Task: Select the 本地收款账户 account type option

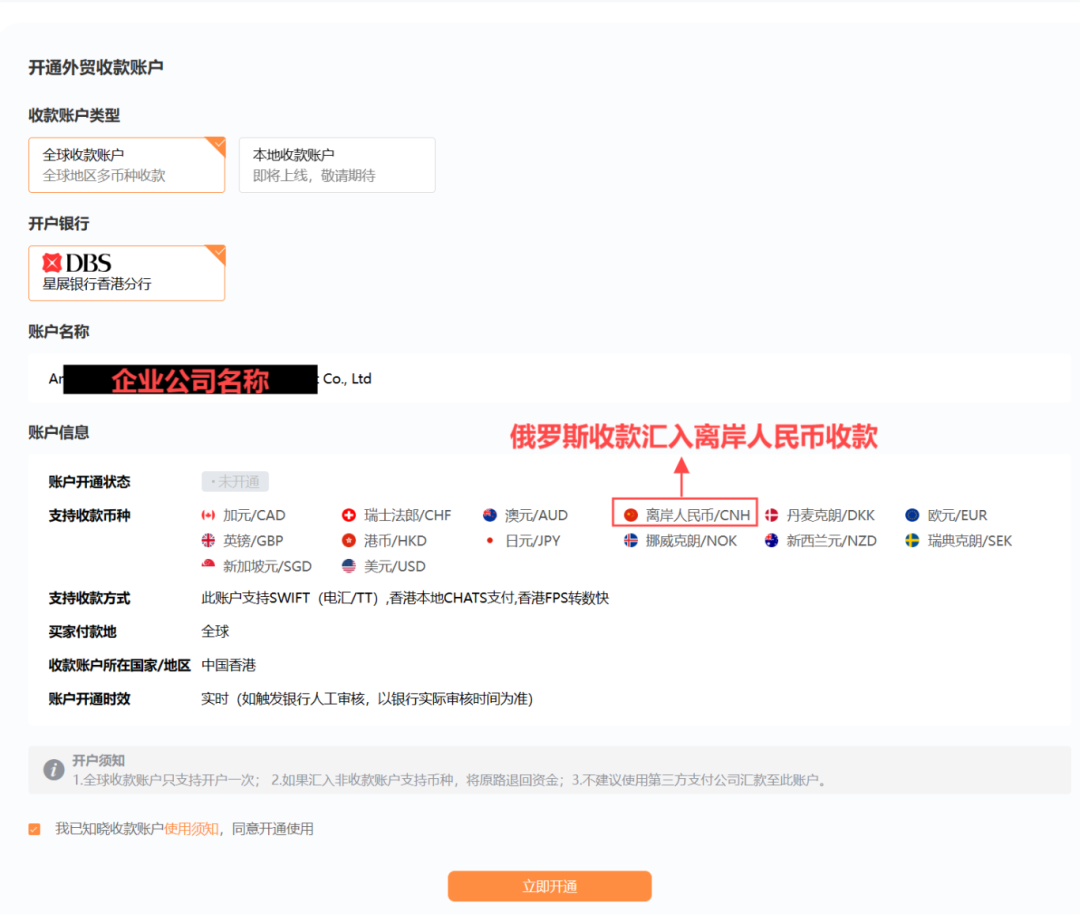Action: tap(336, 165)
